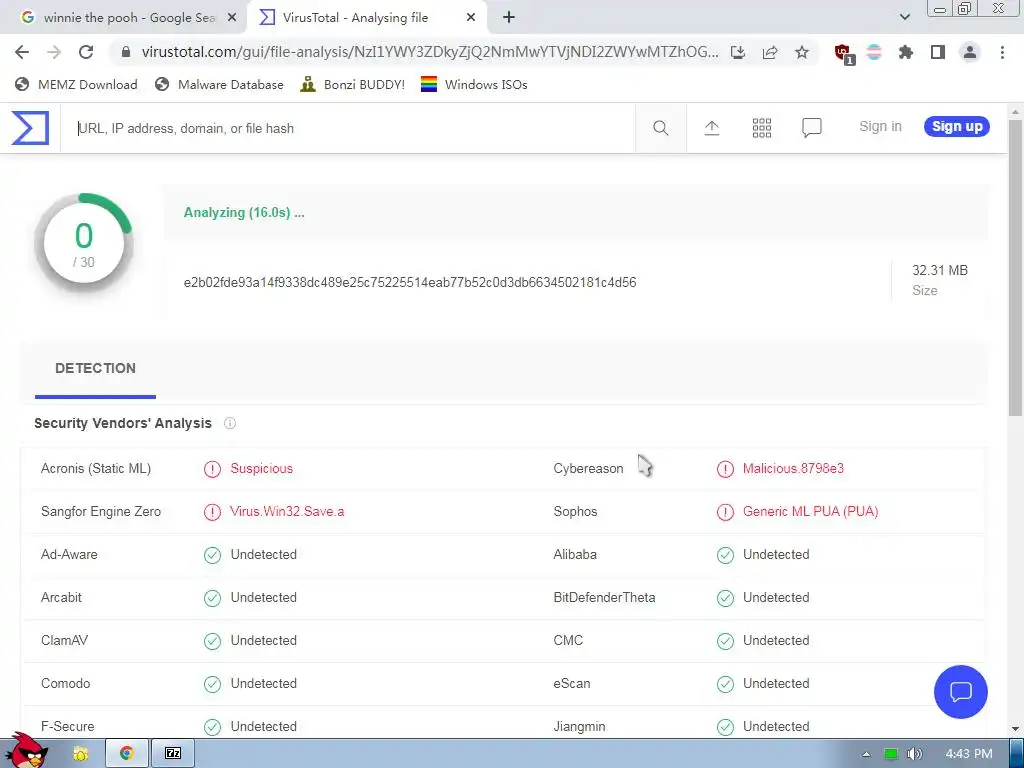Click the green network tray icon
The height and width of the screenshot is (768, 1024).
pos(891,754)
